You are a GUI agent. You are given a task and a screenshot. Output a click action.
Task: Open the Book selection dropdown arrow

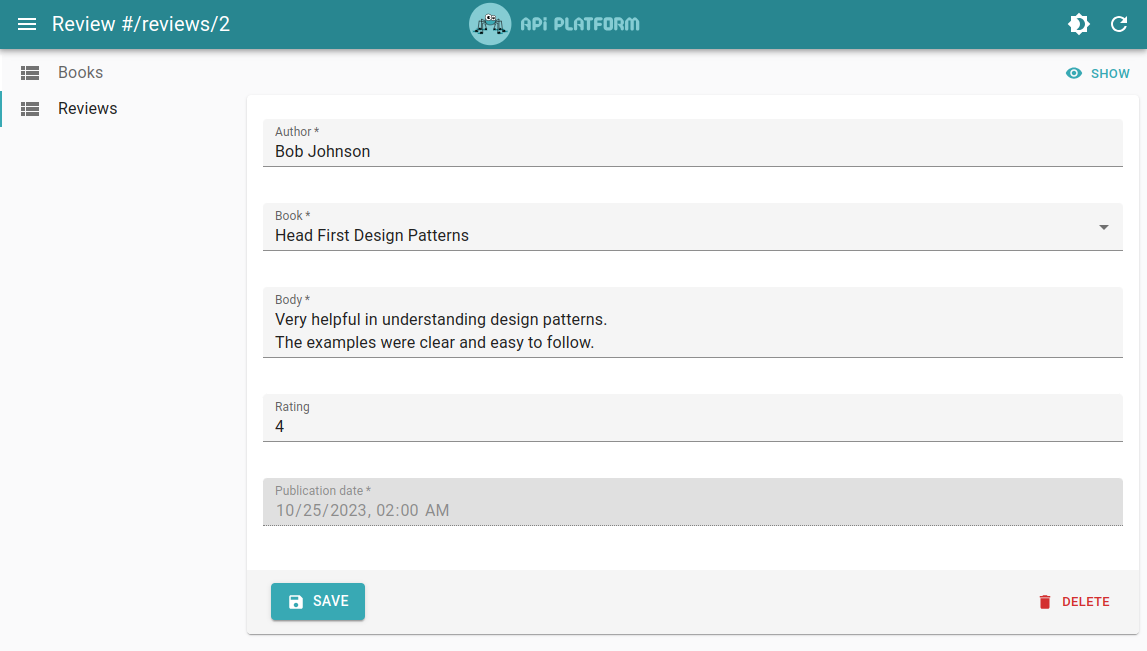pos(1103,227)
